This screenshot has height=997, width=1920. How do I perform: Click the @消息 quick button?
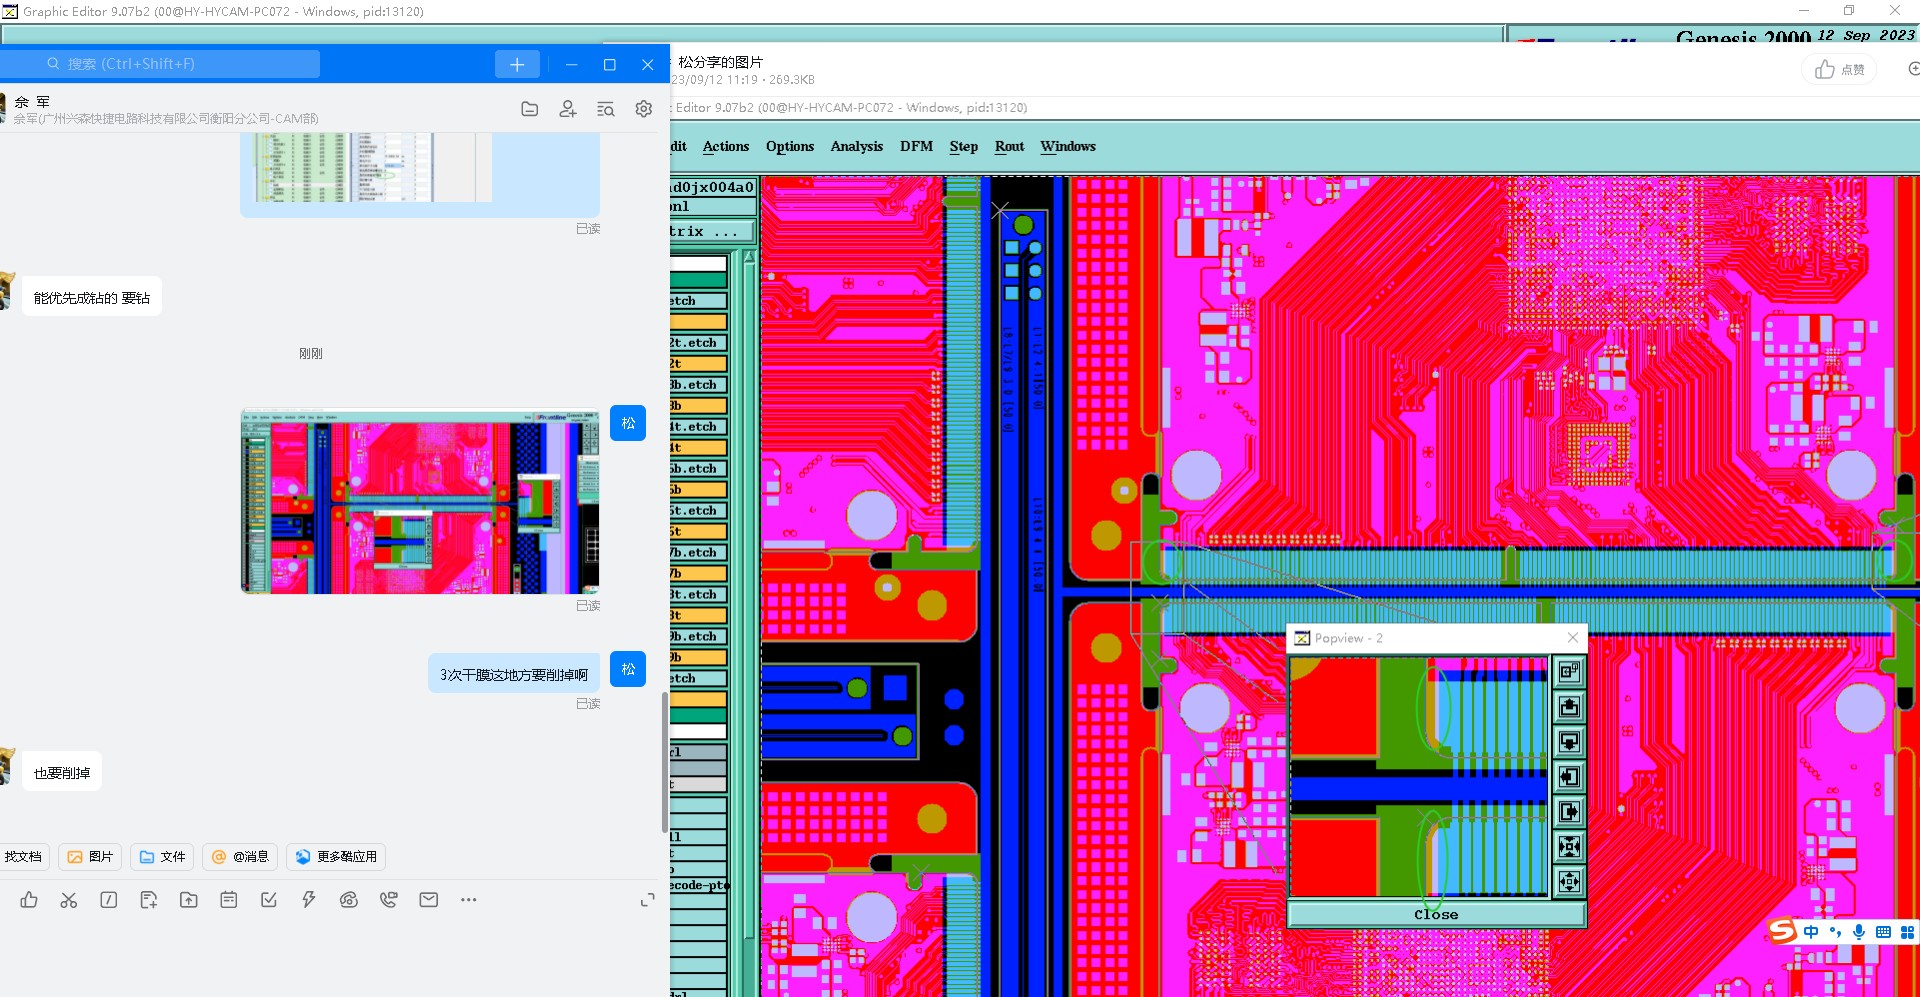tap(240, 857)
